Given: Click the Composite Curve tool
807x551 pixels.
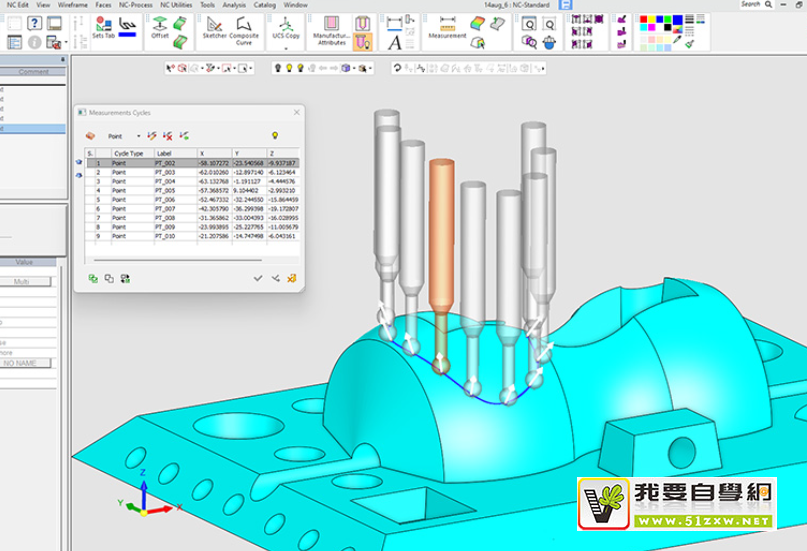Looking at the screenshot, I should 243,25.
